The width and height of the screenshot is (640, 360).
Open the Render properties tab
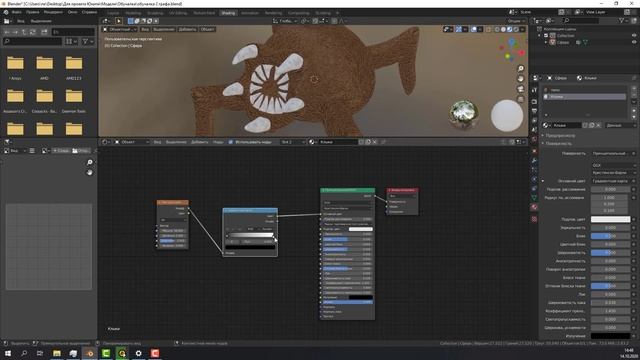coord(534,101)
